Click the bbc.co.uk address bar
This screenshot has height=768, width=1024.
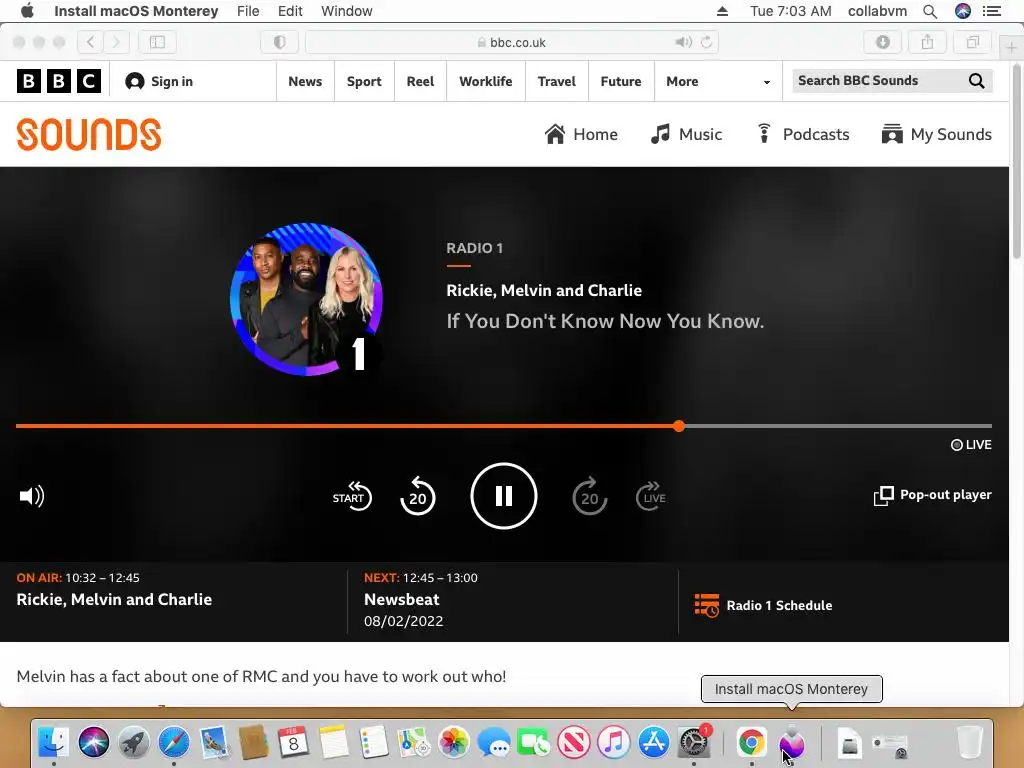[511, 42]
